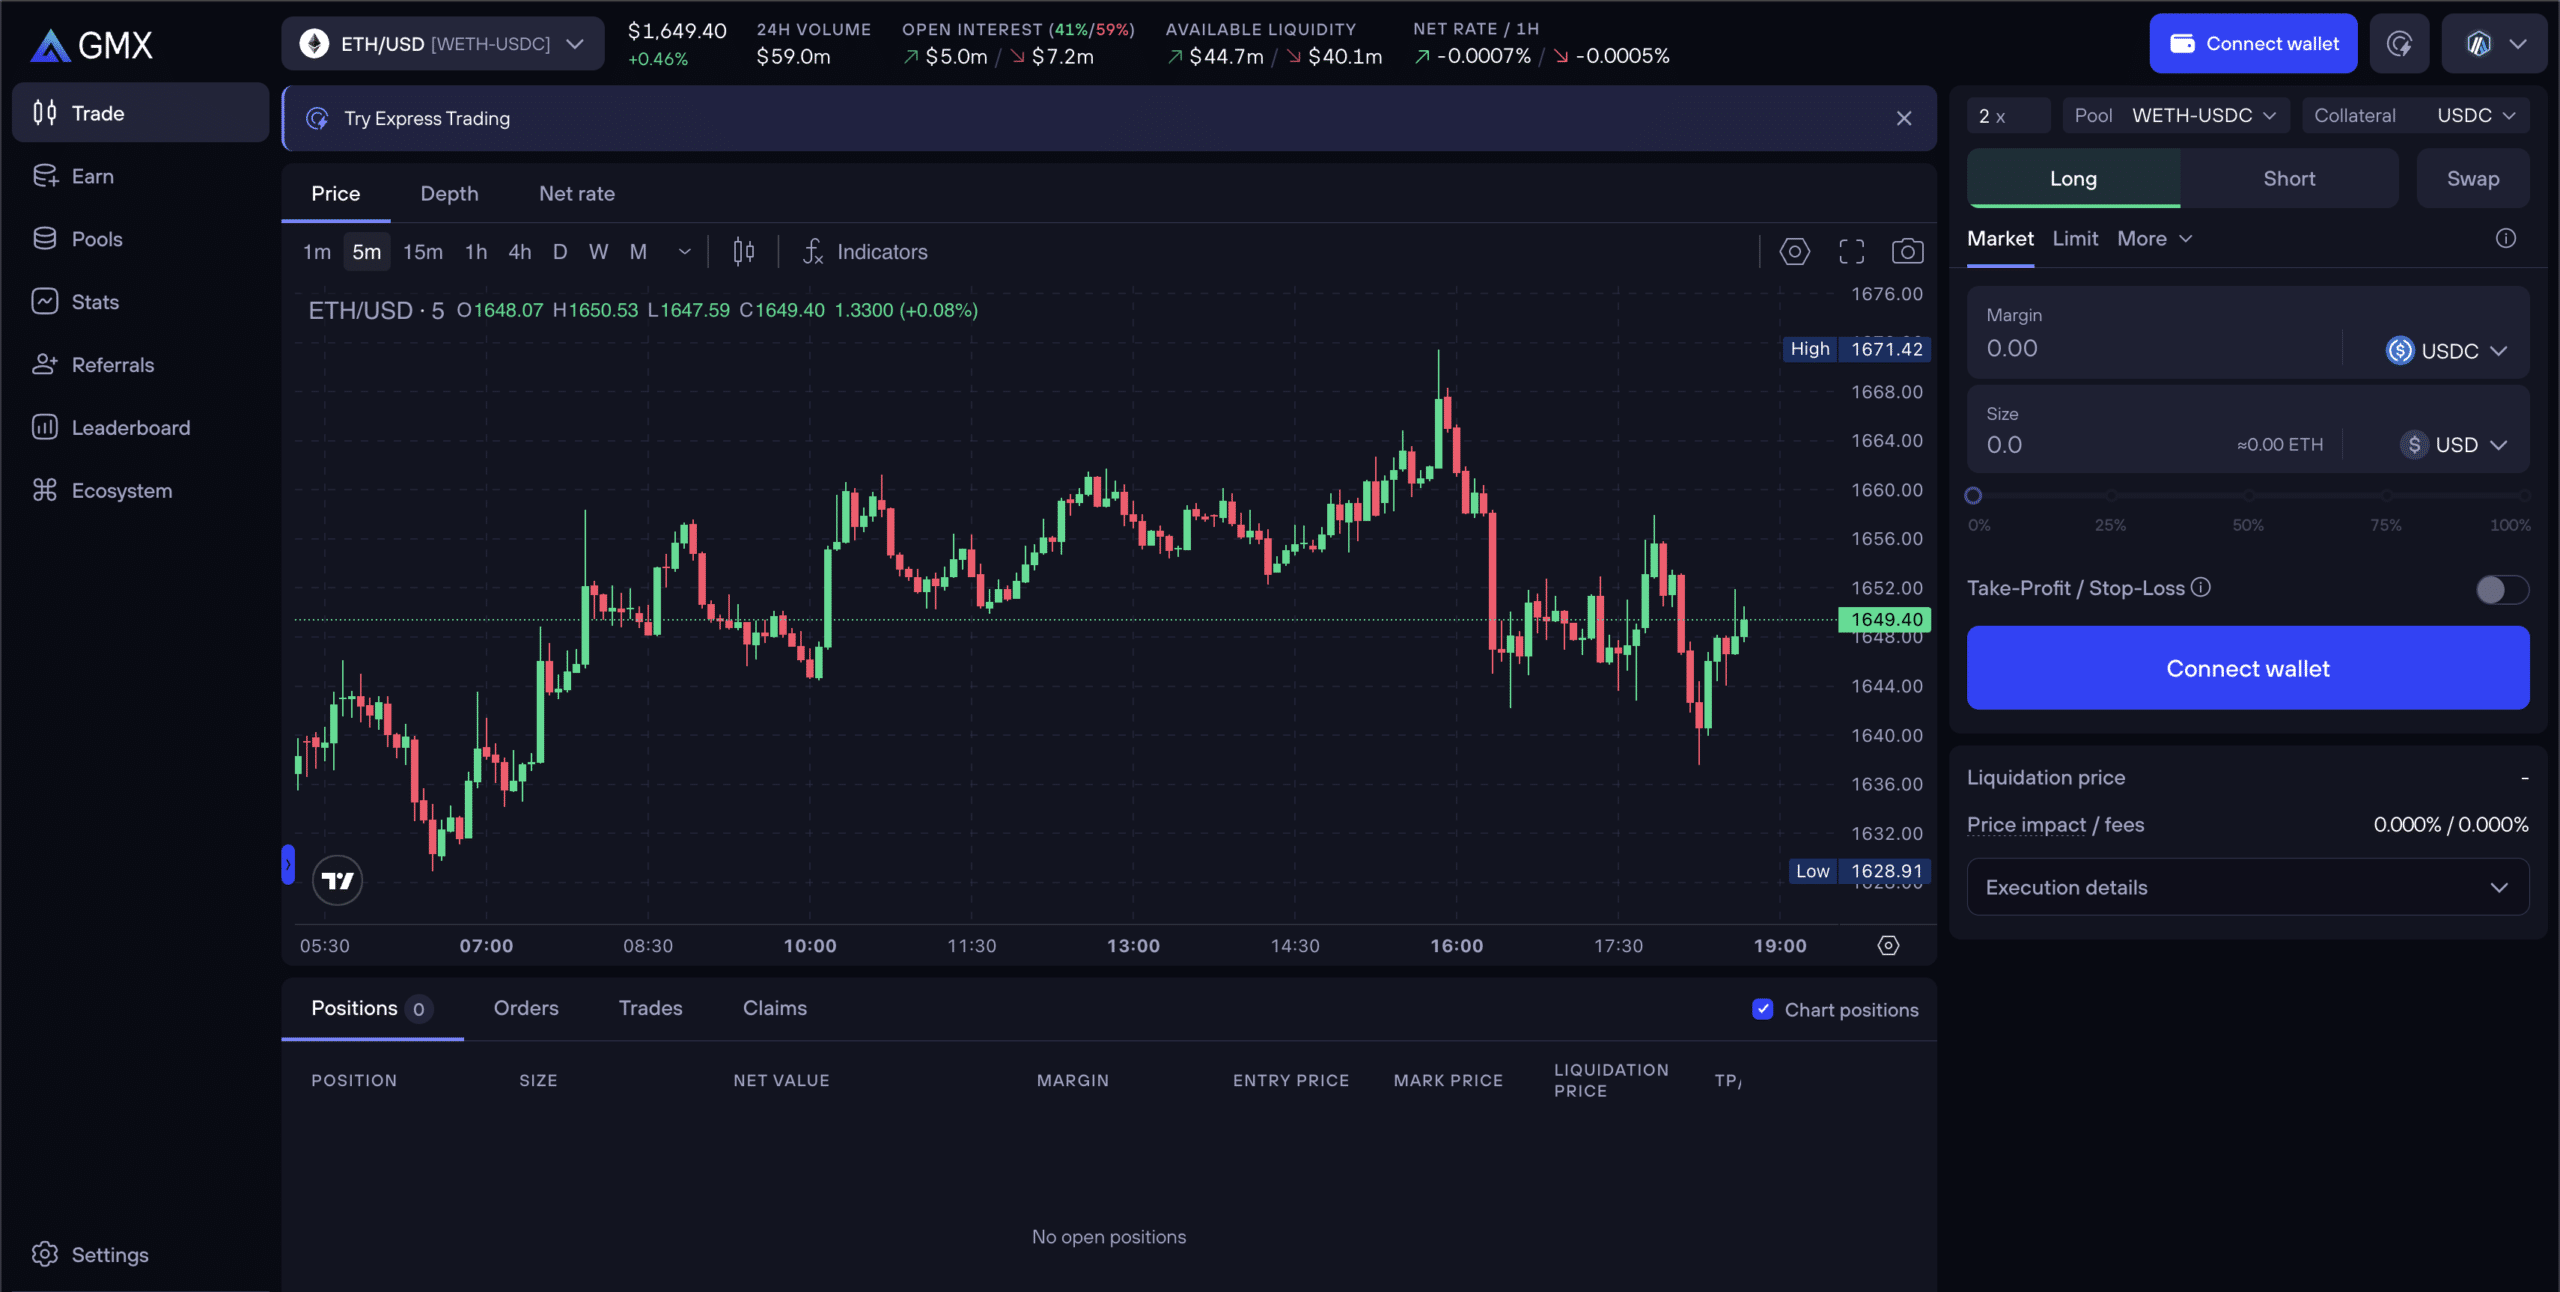
Task: Expand more timeframe options chevron
Action: pyautogui.click(x=685, y=252)
